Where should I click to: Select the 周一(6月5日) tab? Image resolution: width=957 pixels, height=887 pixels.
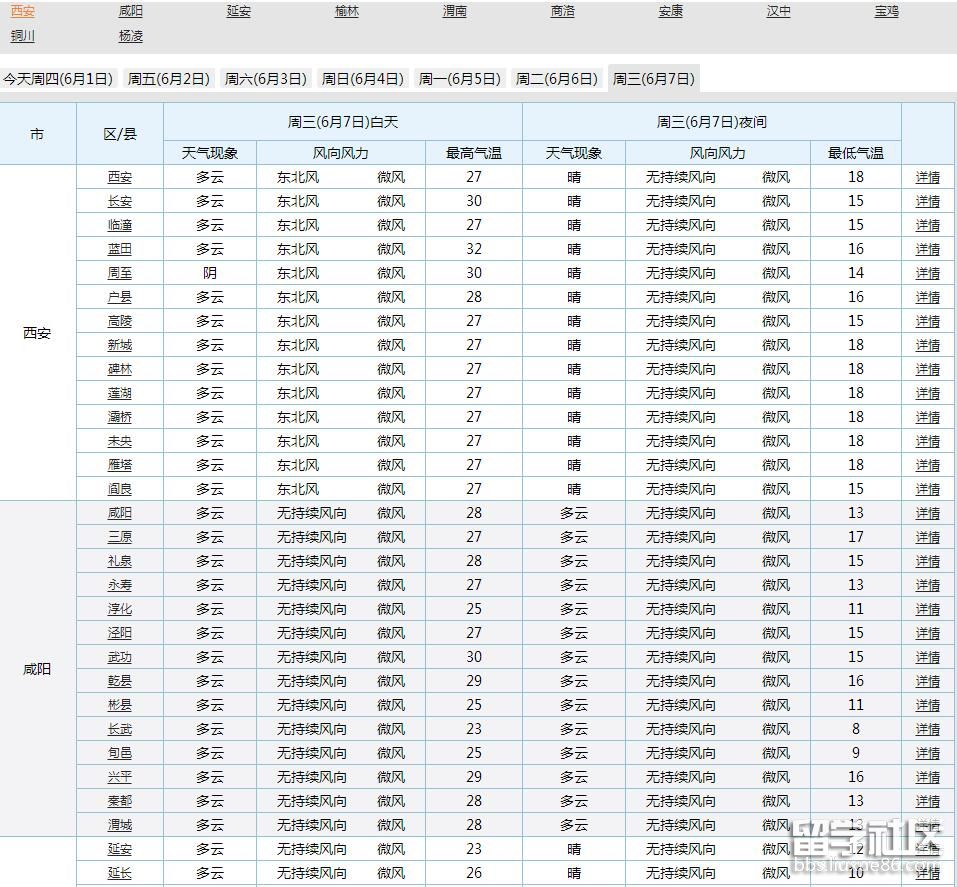click(x=459, y=77)
